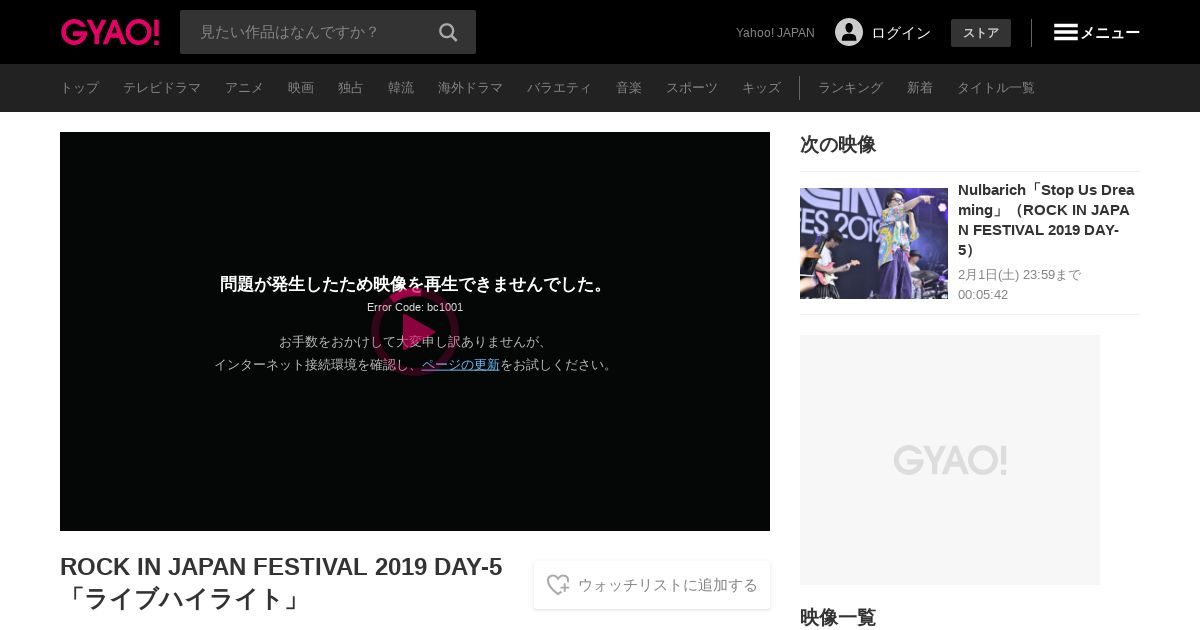Image resolution: width=1200 pixels, height=630 pixels.
Task: Click Error Code: bc1001 text
Action: click(x=415, y=307)
